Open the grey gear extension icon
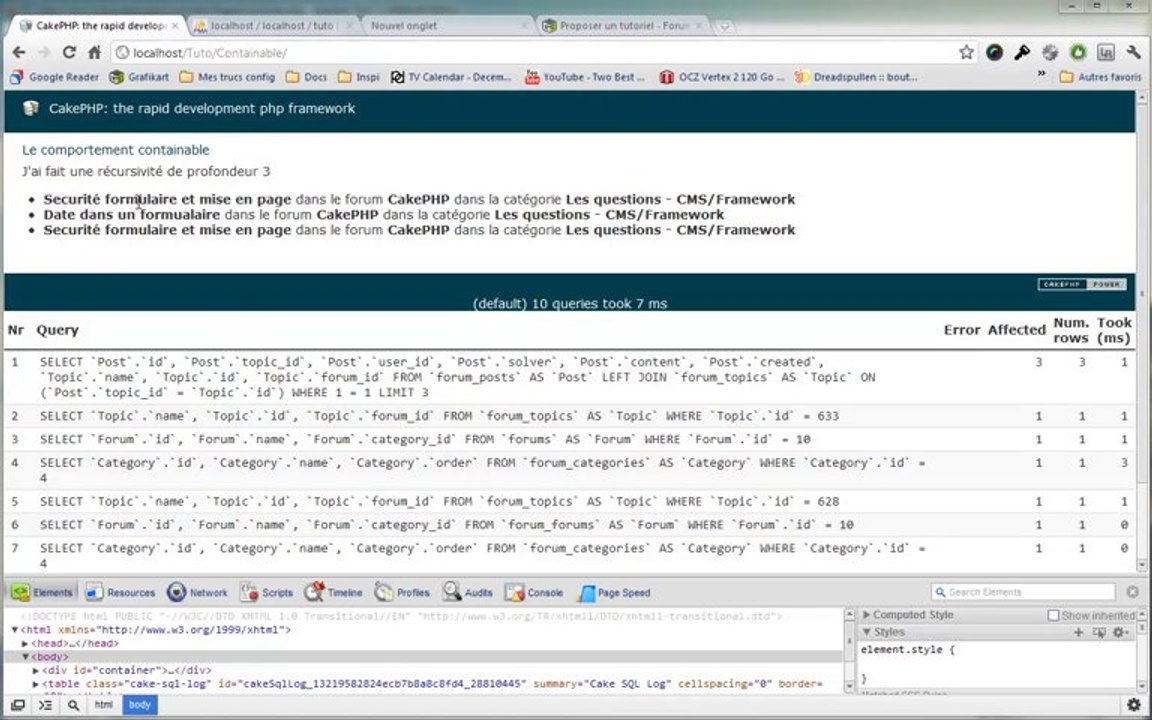Screen dimensions: 1152x720 pos(1050,52)
